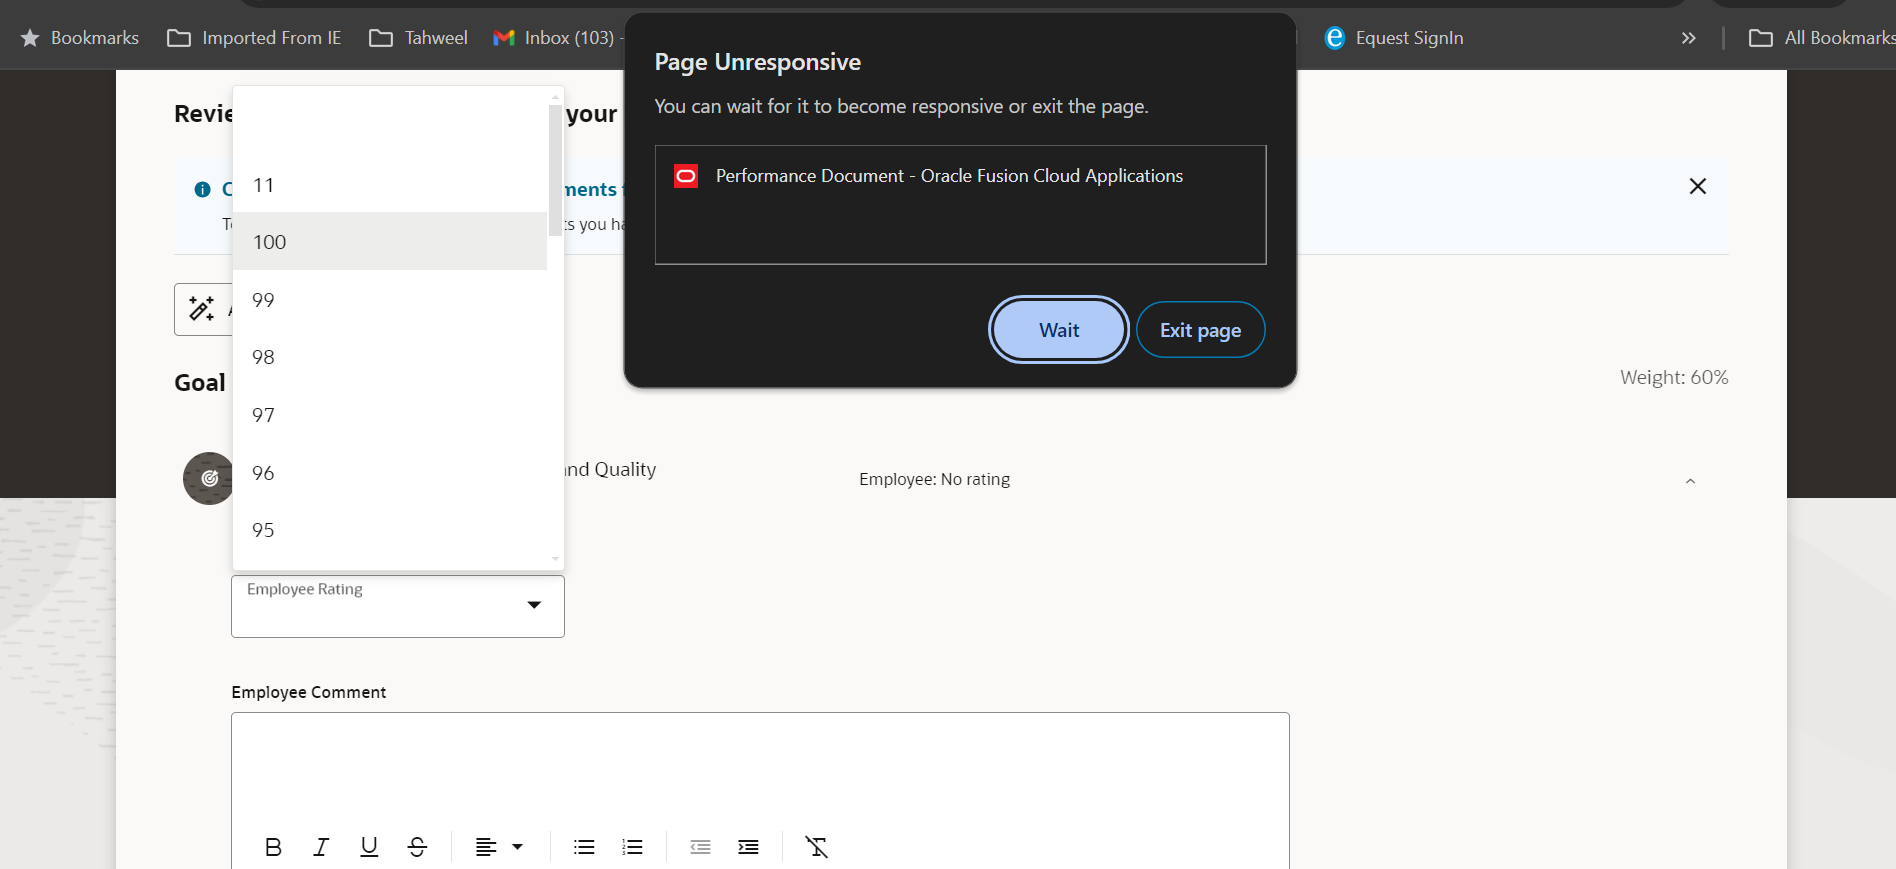1896x869 pixels.
Task: Click the text alignment icon
Action: coord(486,847)
